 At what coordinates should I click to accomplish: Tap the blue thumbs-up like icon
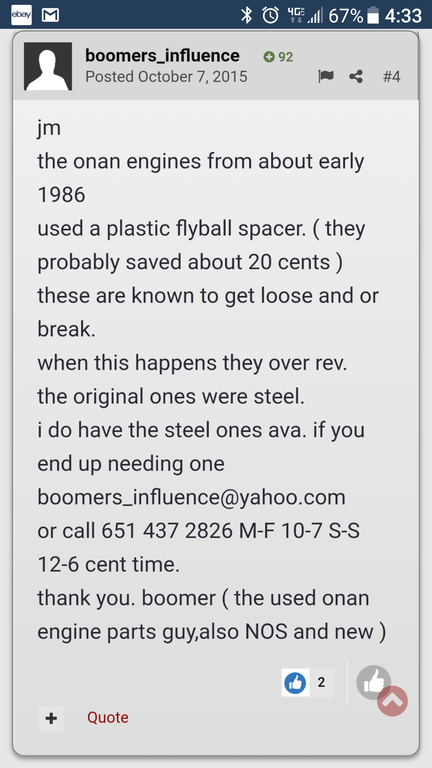295,682
